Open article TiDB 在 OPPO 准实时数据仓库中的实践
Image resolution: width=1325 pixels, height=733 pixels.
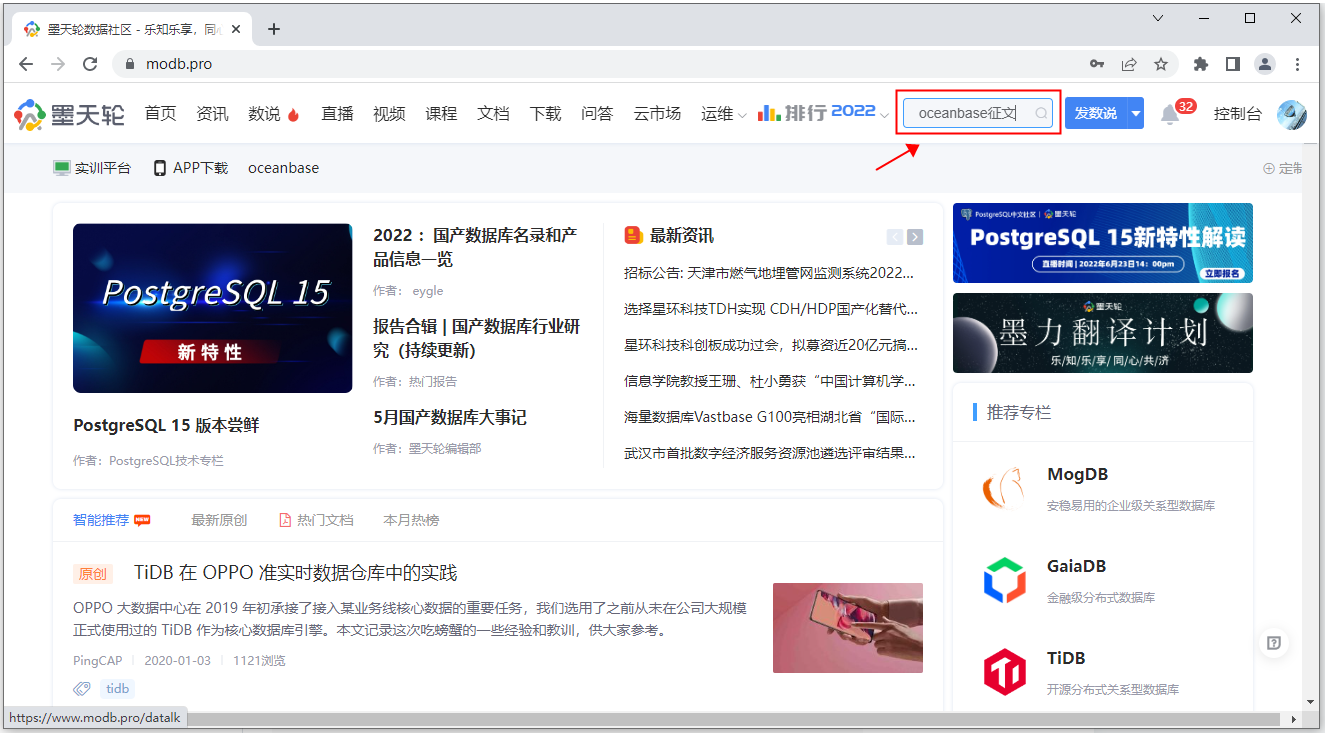click(296, 573)
